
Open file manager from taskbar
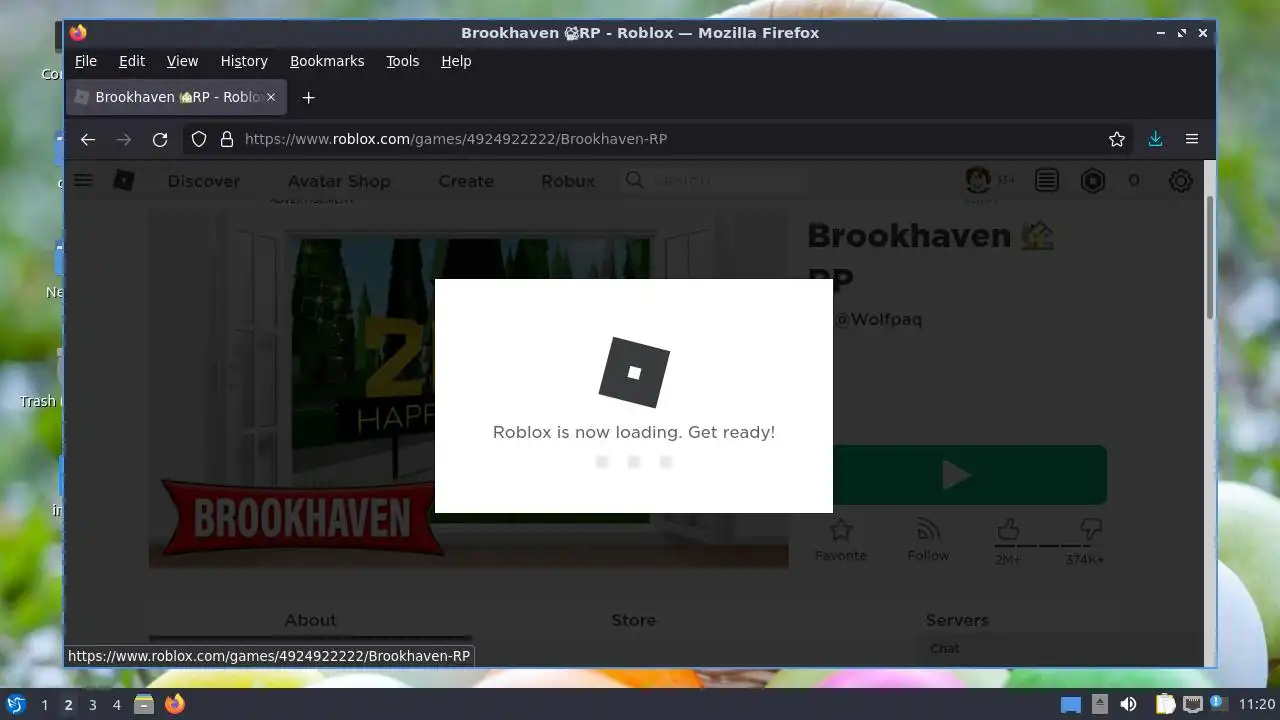tap(144, 704)
